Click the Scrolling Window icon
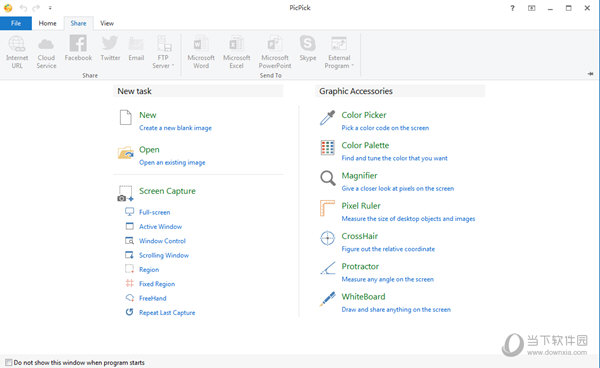The image size is (600, 368). 129,255
